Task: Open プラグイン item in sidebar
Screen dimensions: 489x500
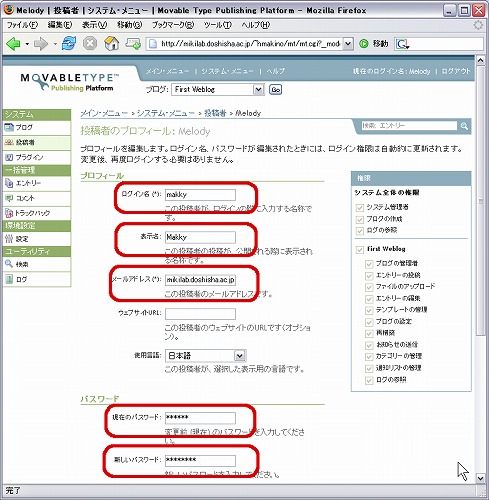Action: coord(37,157)
